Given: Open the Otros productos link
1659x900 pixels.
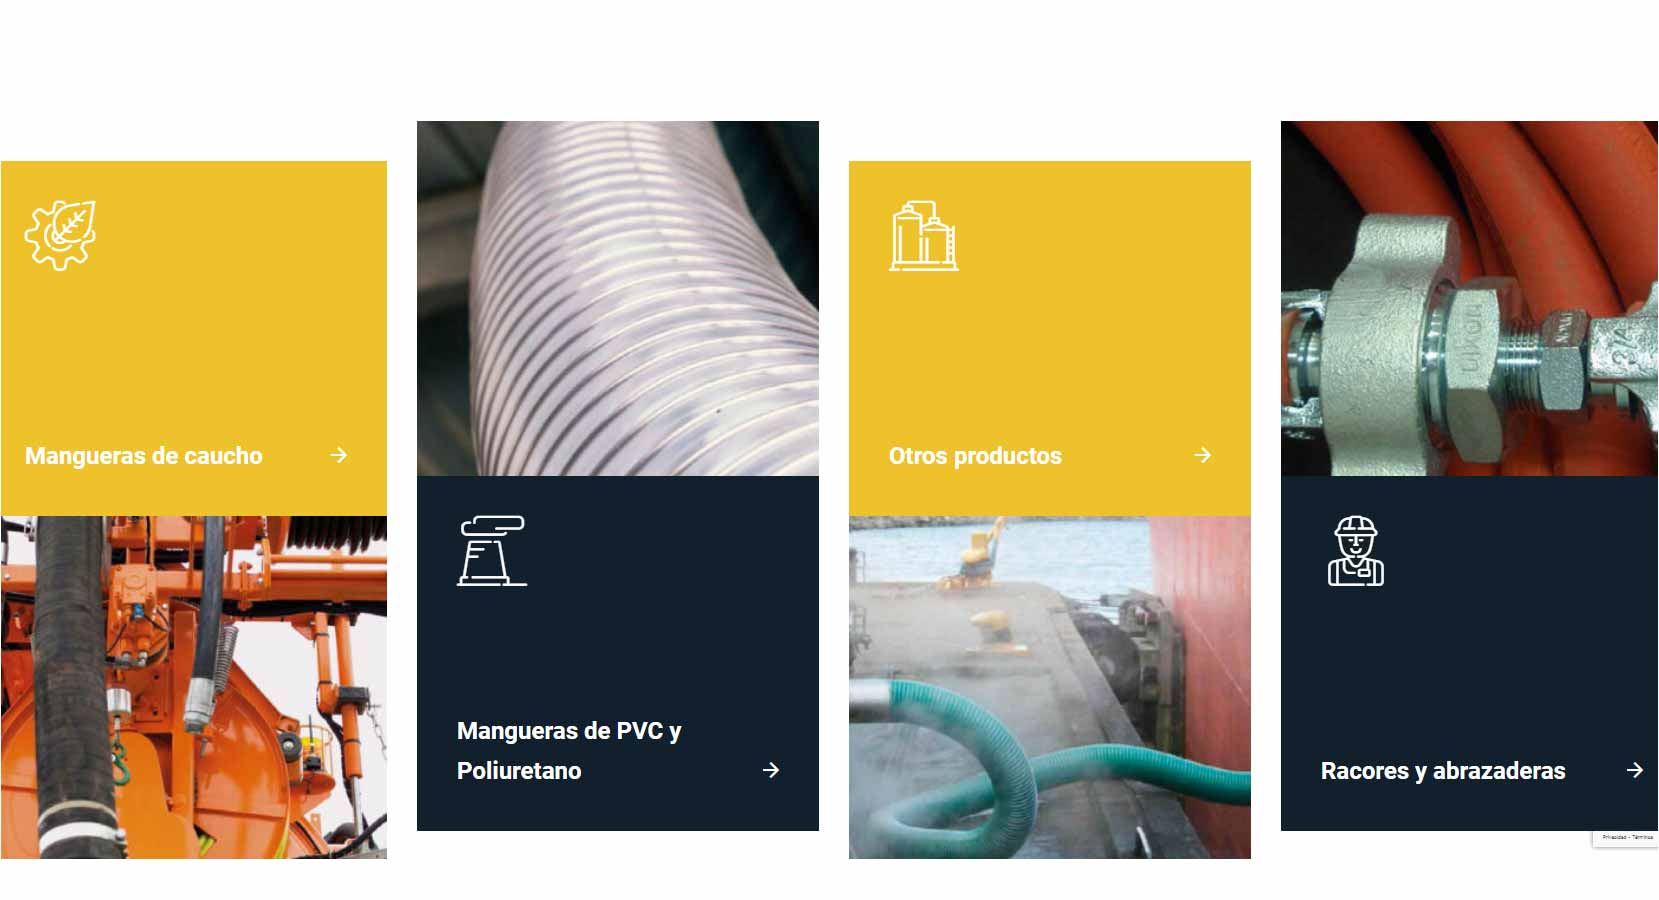Looking at the screenshot, I should [x=975, y=456].
